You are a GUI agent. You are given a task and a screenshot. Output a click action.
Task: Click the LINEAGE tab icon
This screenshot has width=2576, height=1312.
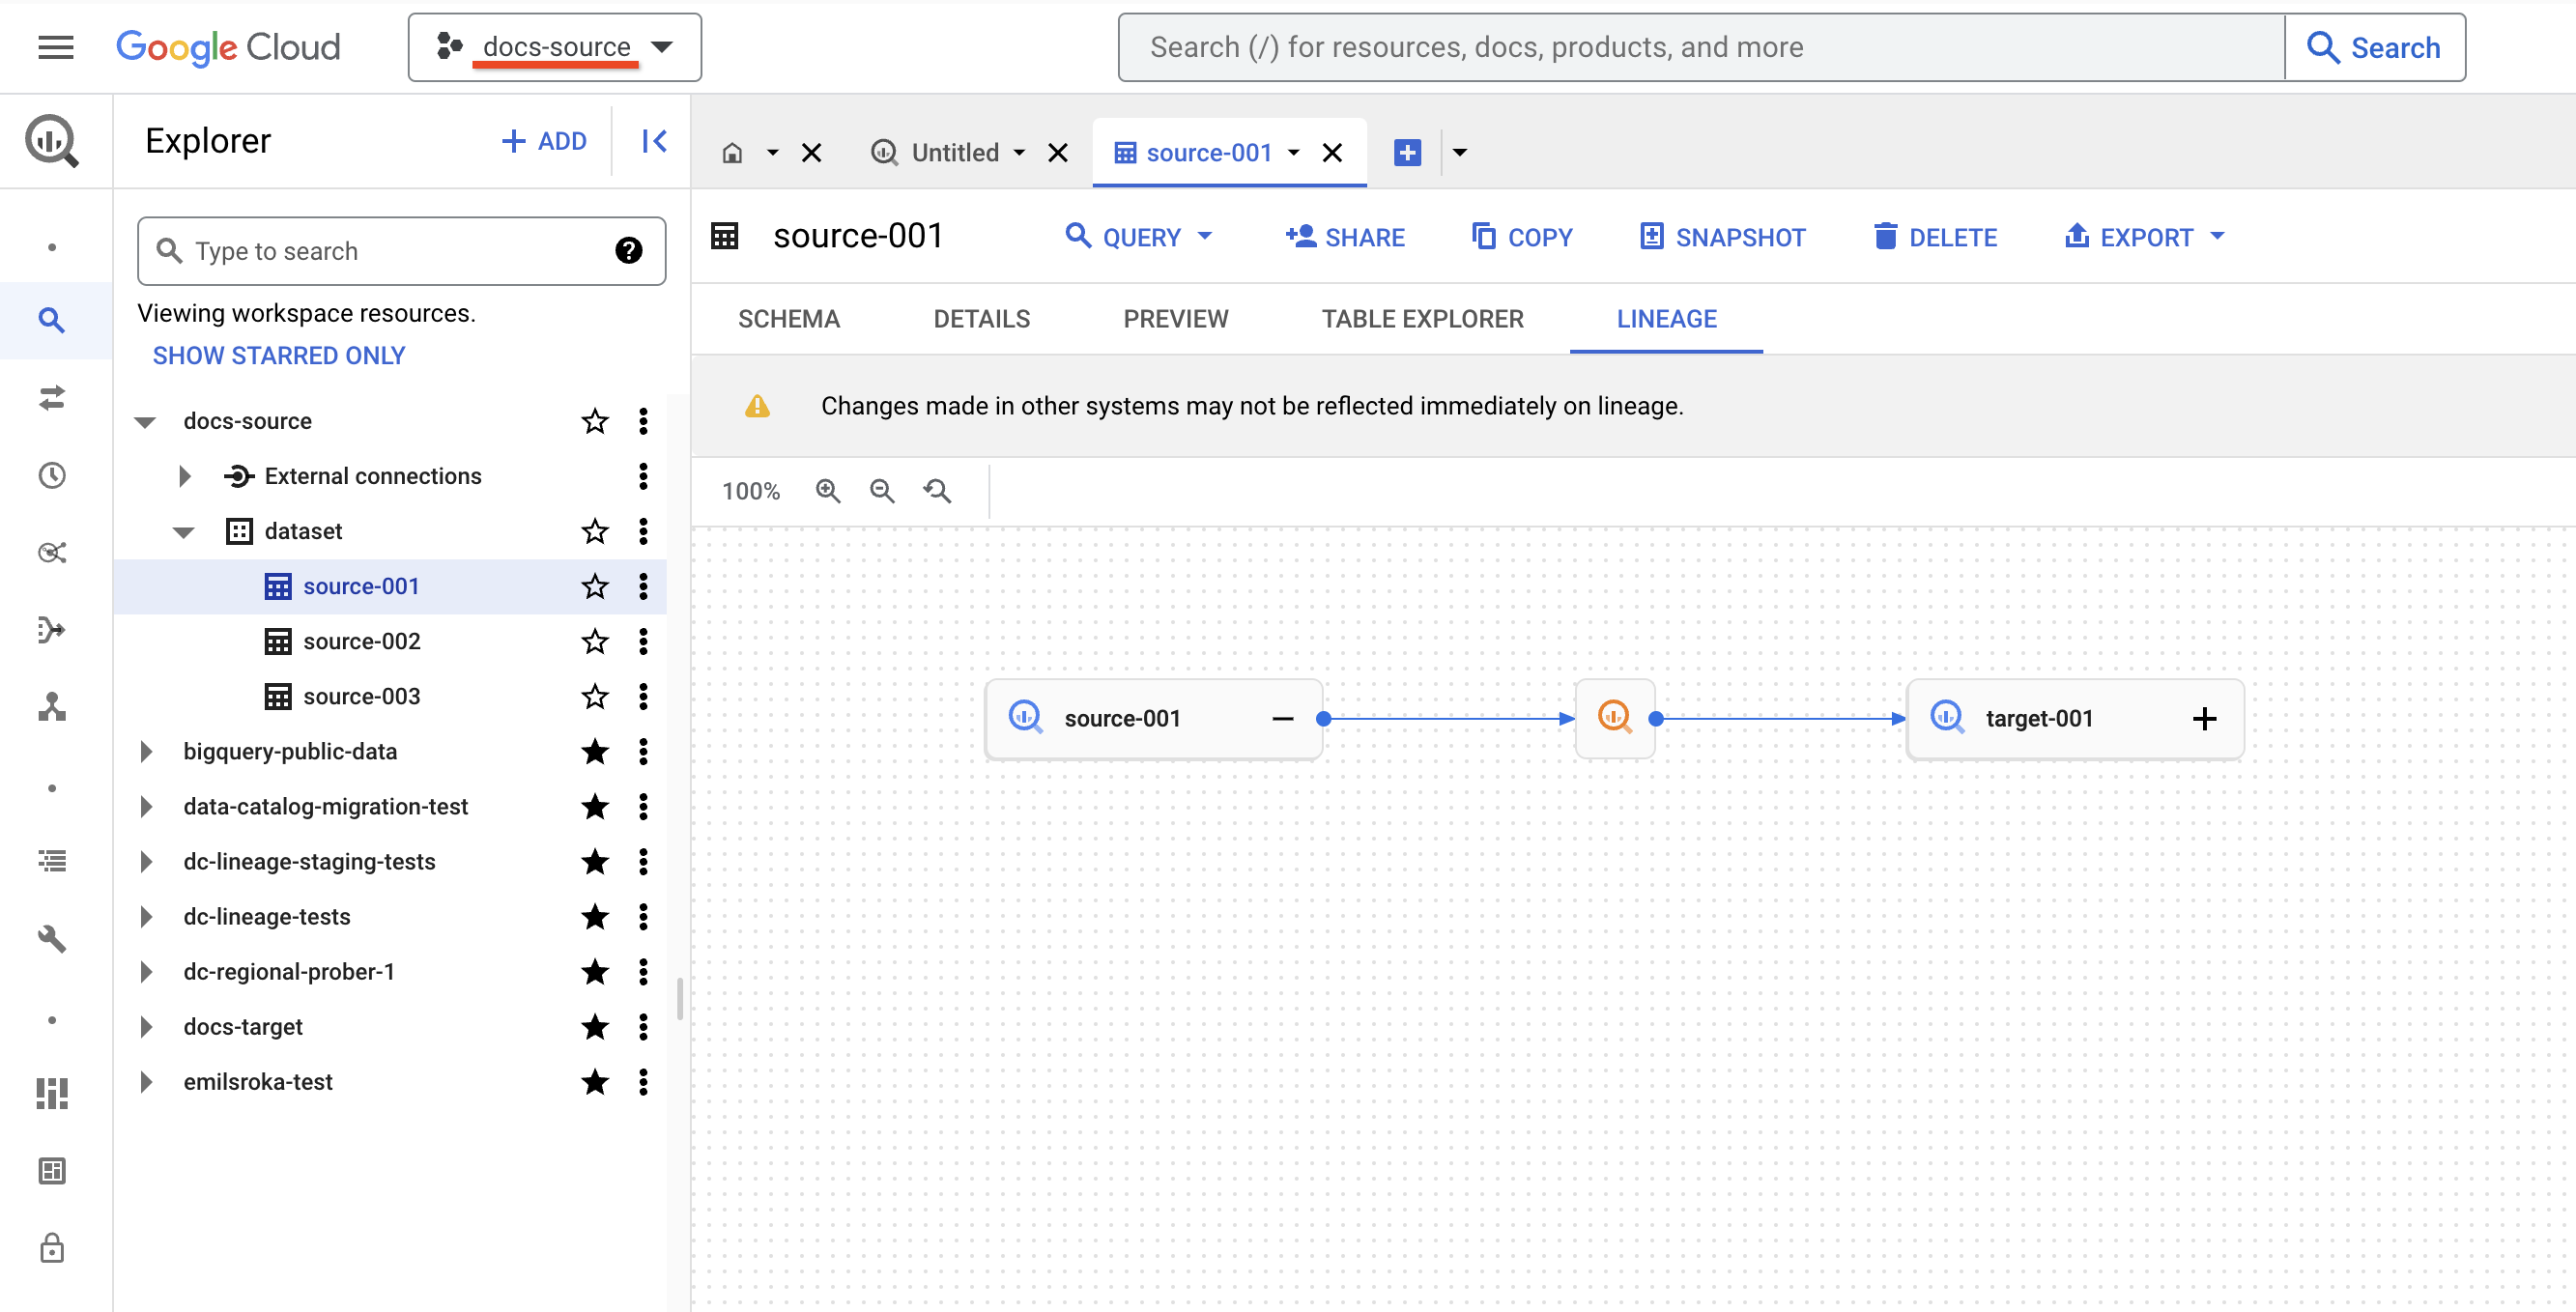[x=1666, y=318]
